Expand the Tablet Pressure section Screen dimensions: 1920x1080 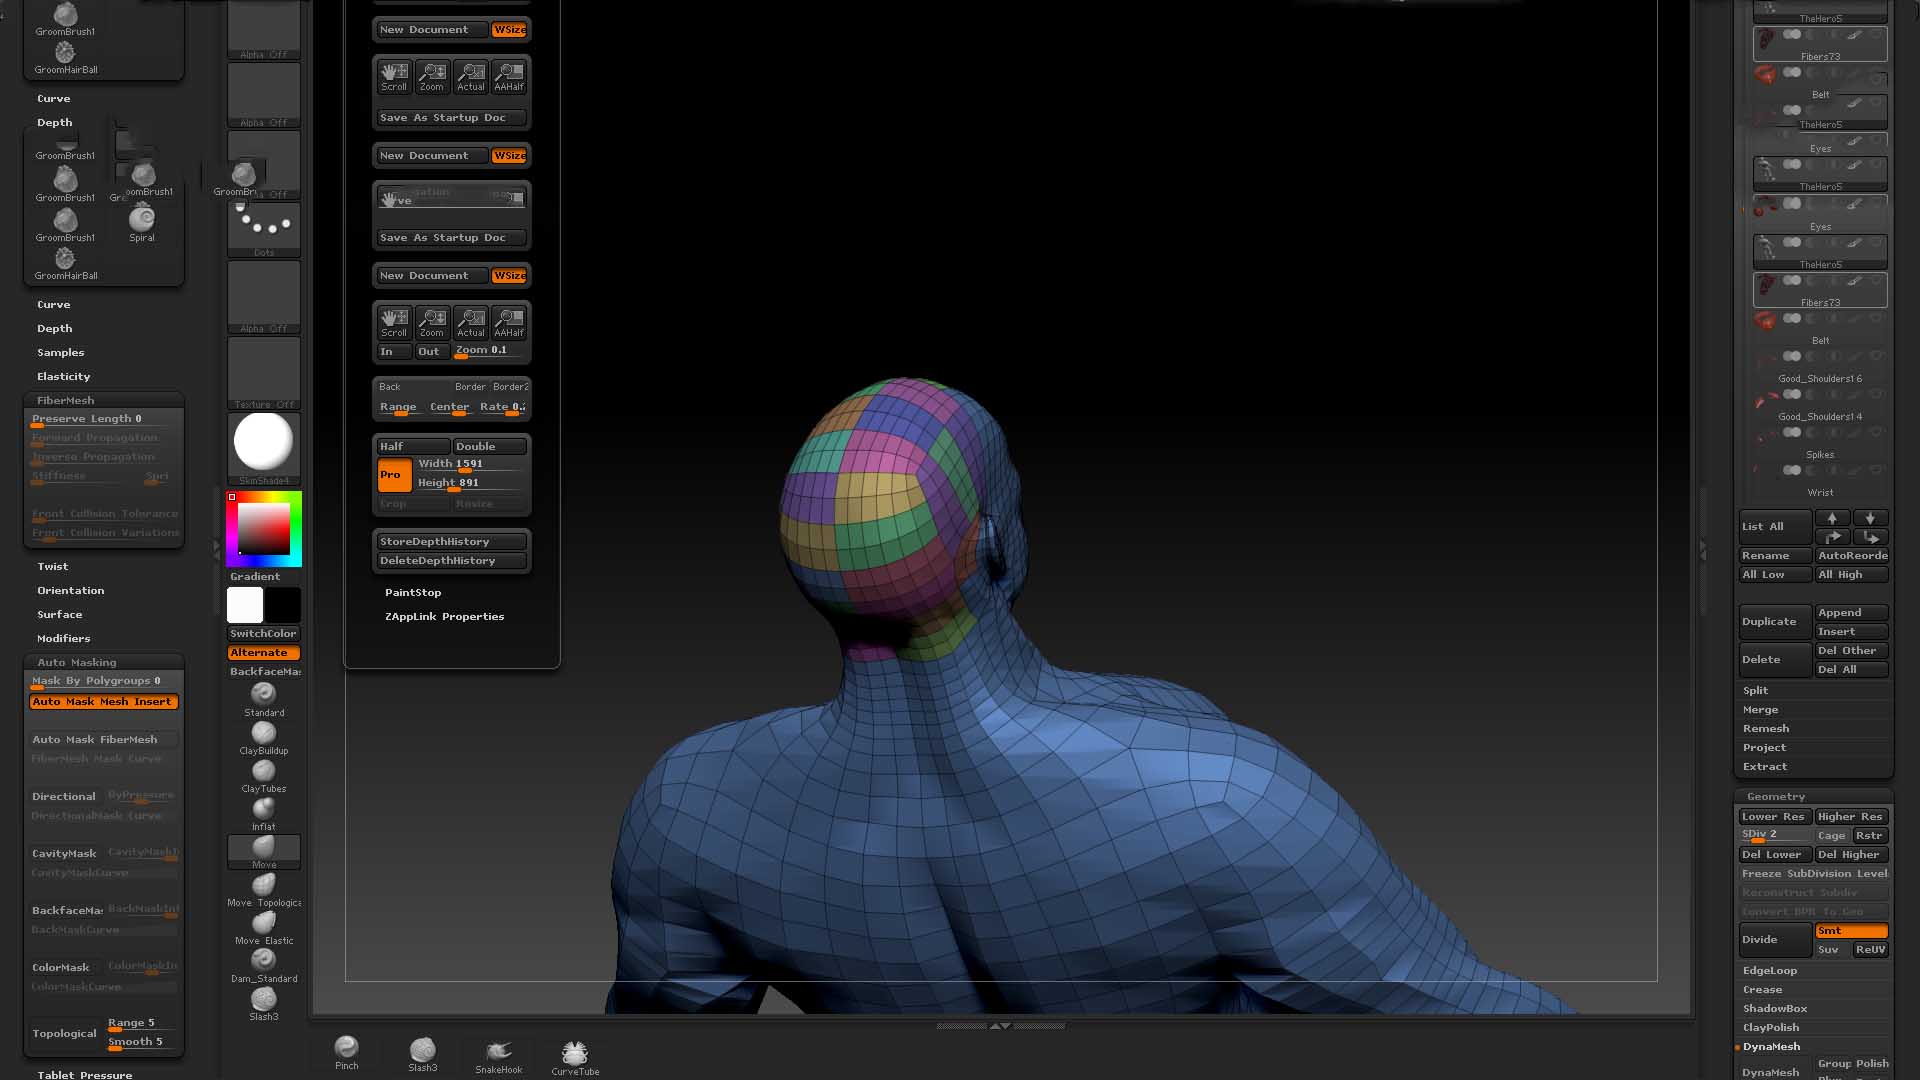point(85,1075)
